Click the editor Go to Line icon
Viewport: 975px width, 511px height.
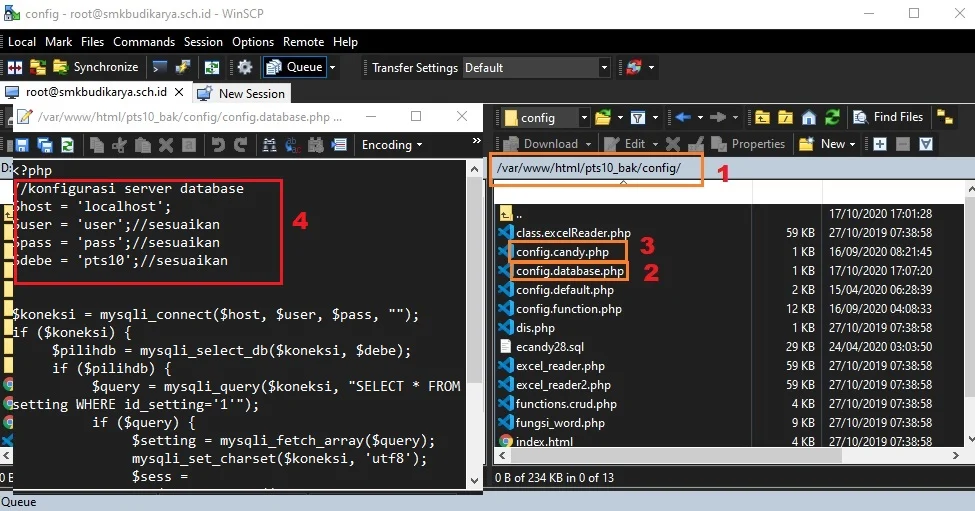(x=339, y=145)
